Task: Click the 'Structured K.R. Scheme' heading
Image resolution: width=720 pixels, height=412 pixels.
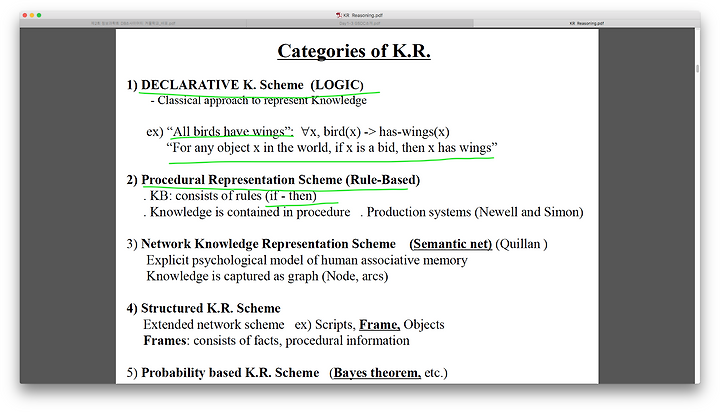Action: point(211,308)
